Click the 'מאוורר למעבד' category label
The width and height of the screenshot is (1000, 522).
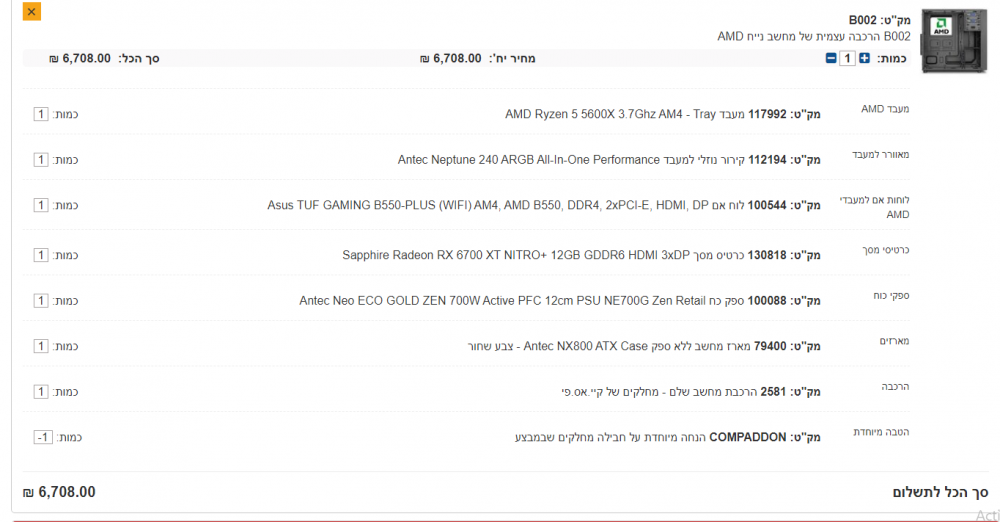click(x=881, y=154)
